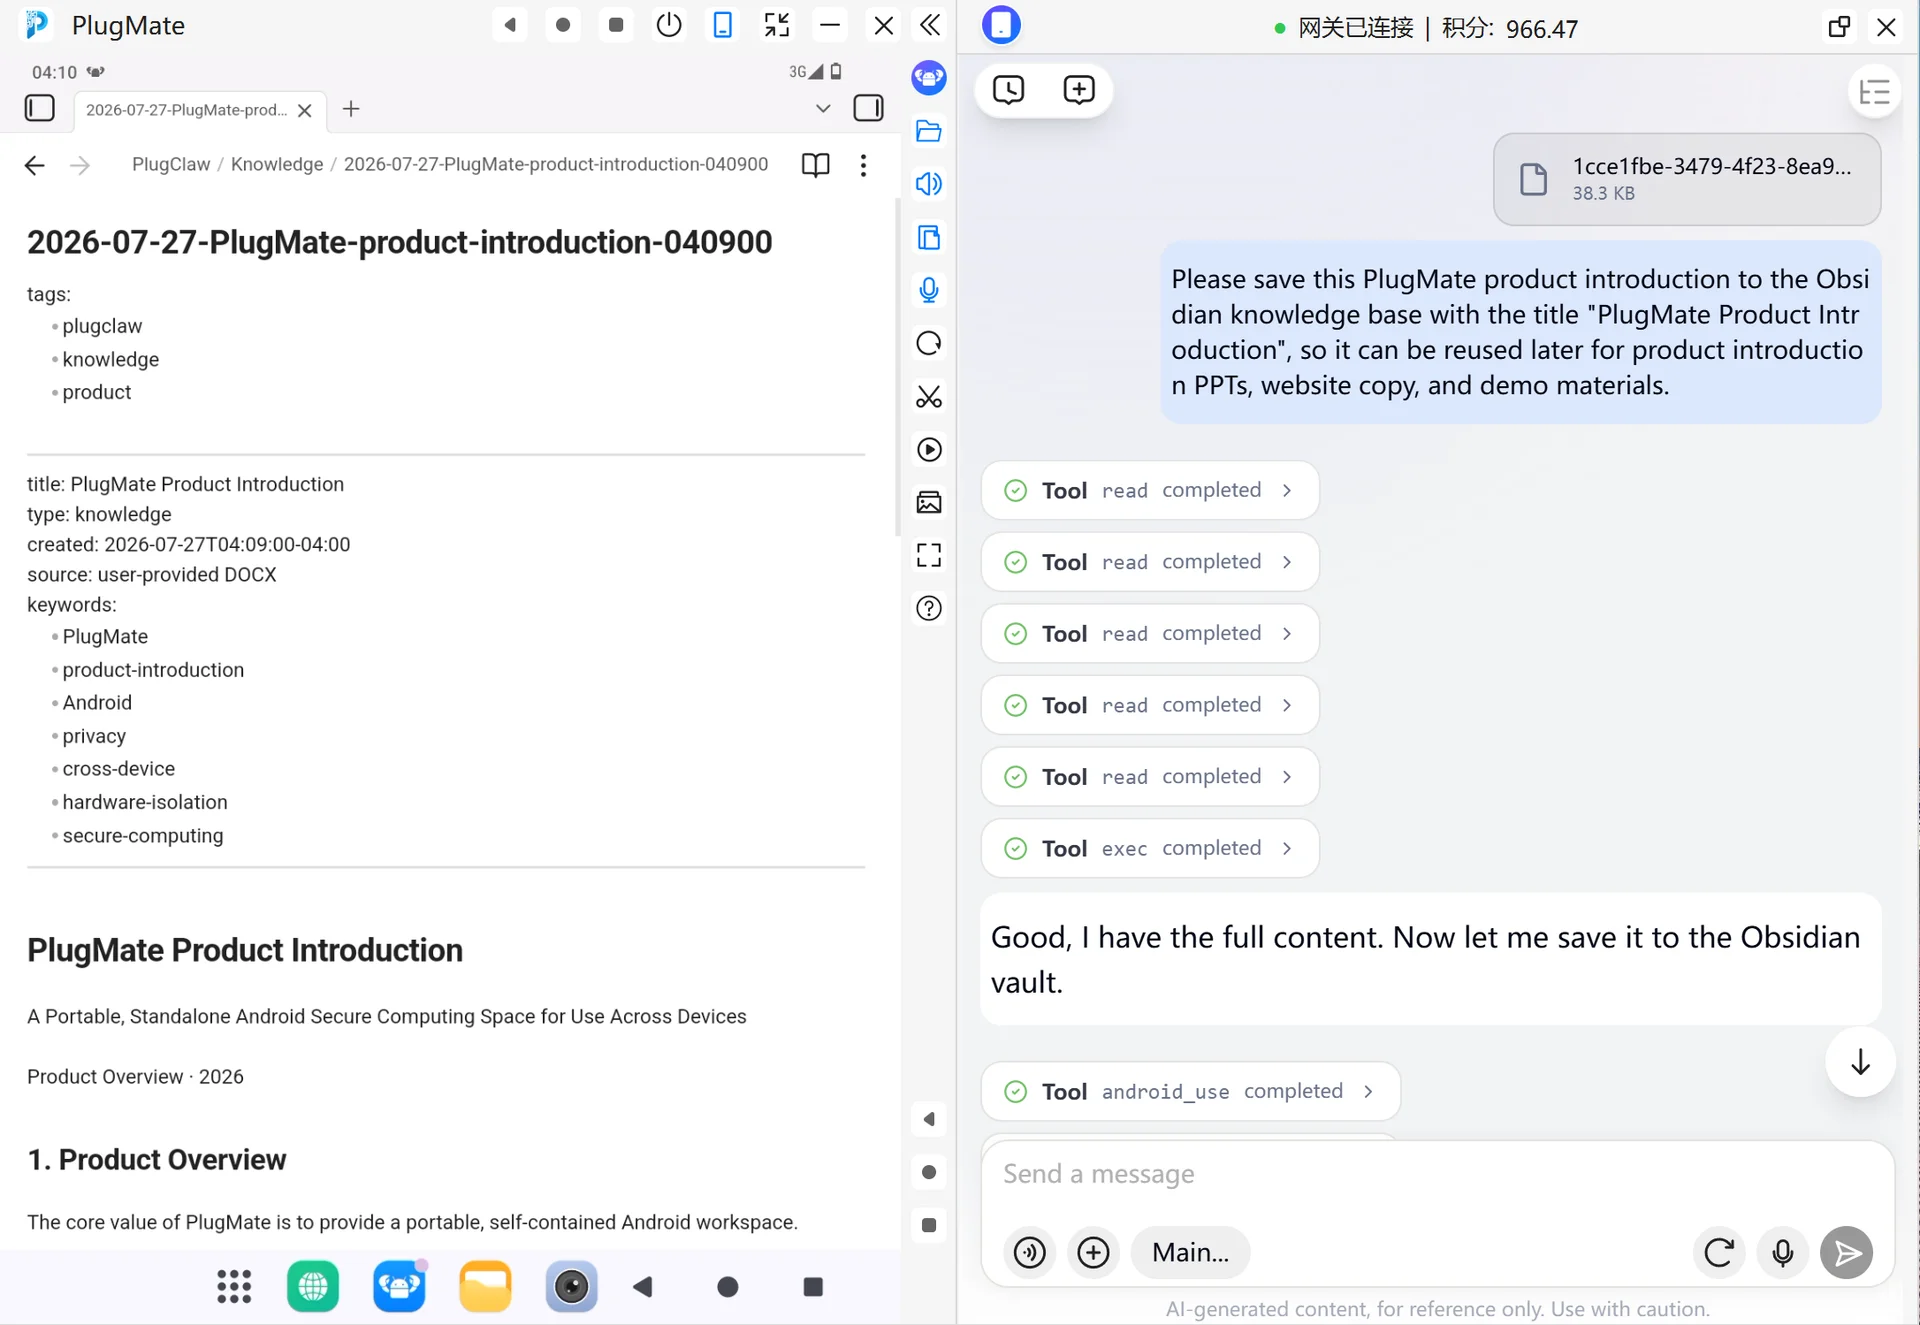Collapse the side toolbar with double chevron
Viewport: 1920px width, 1325px height.
click(929, 25)
